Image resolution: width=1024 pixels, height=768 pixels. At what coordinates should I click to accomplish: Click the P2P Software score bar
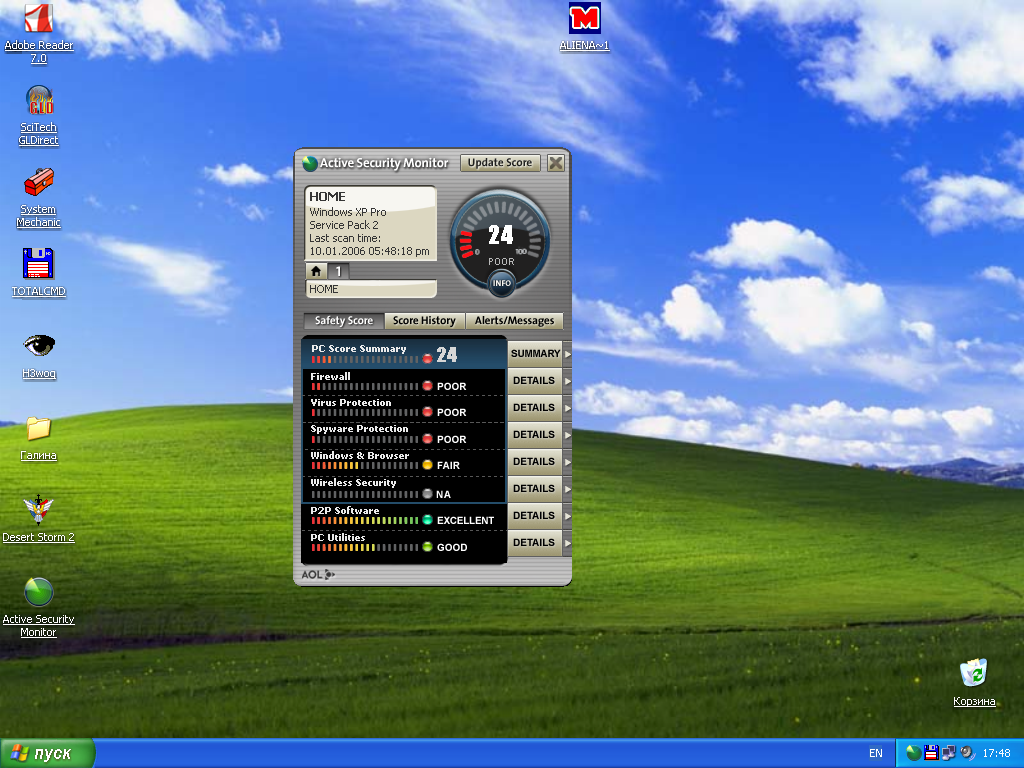click(x=364, y=520)
